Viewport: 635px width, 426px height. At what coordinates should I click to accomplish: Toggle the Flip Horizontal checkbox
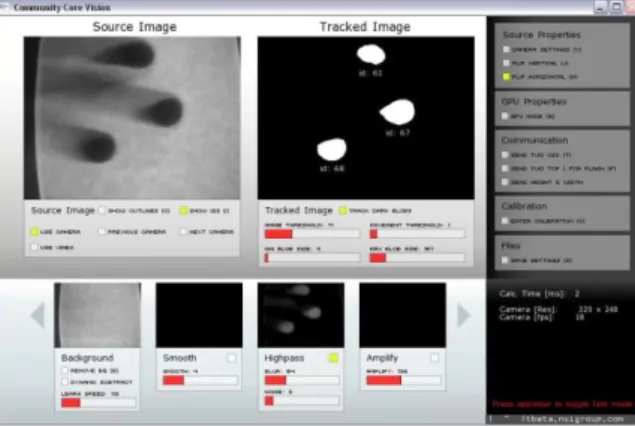pyautogui.click(x=506, y=77)
